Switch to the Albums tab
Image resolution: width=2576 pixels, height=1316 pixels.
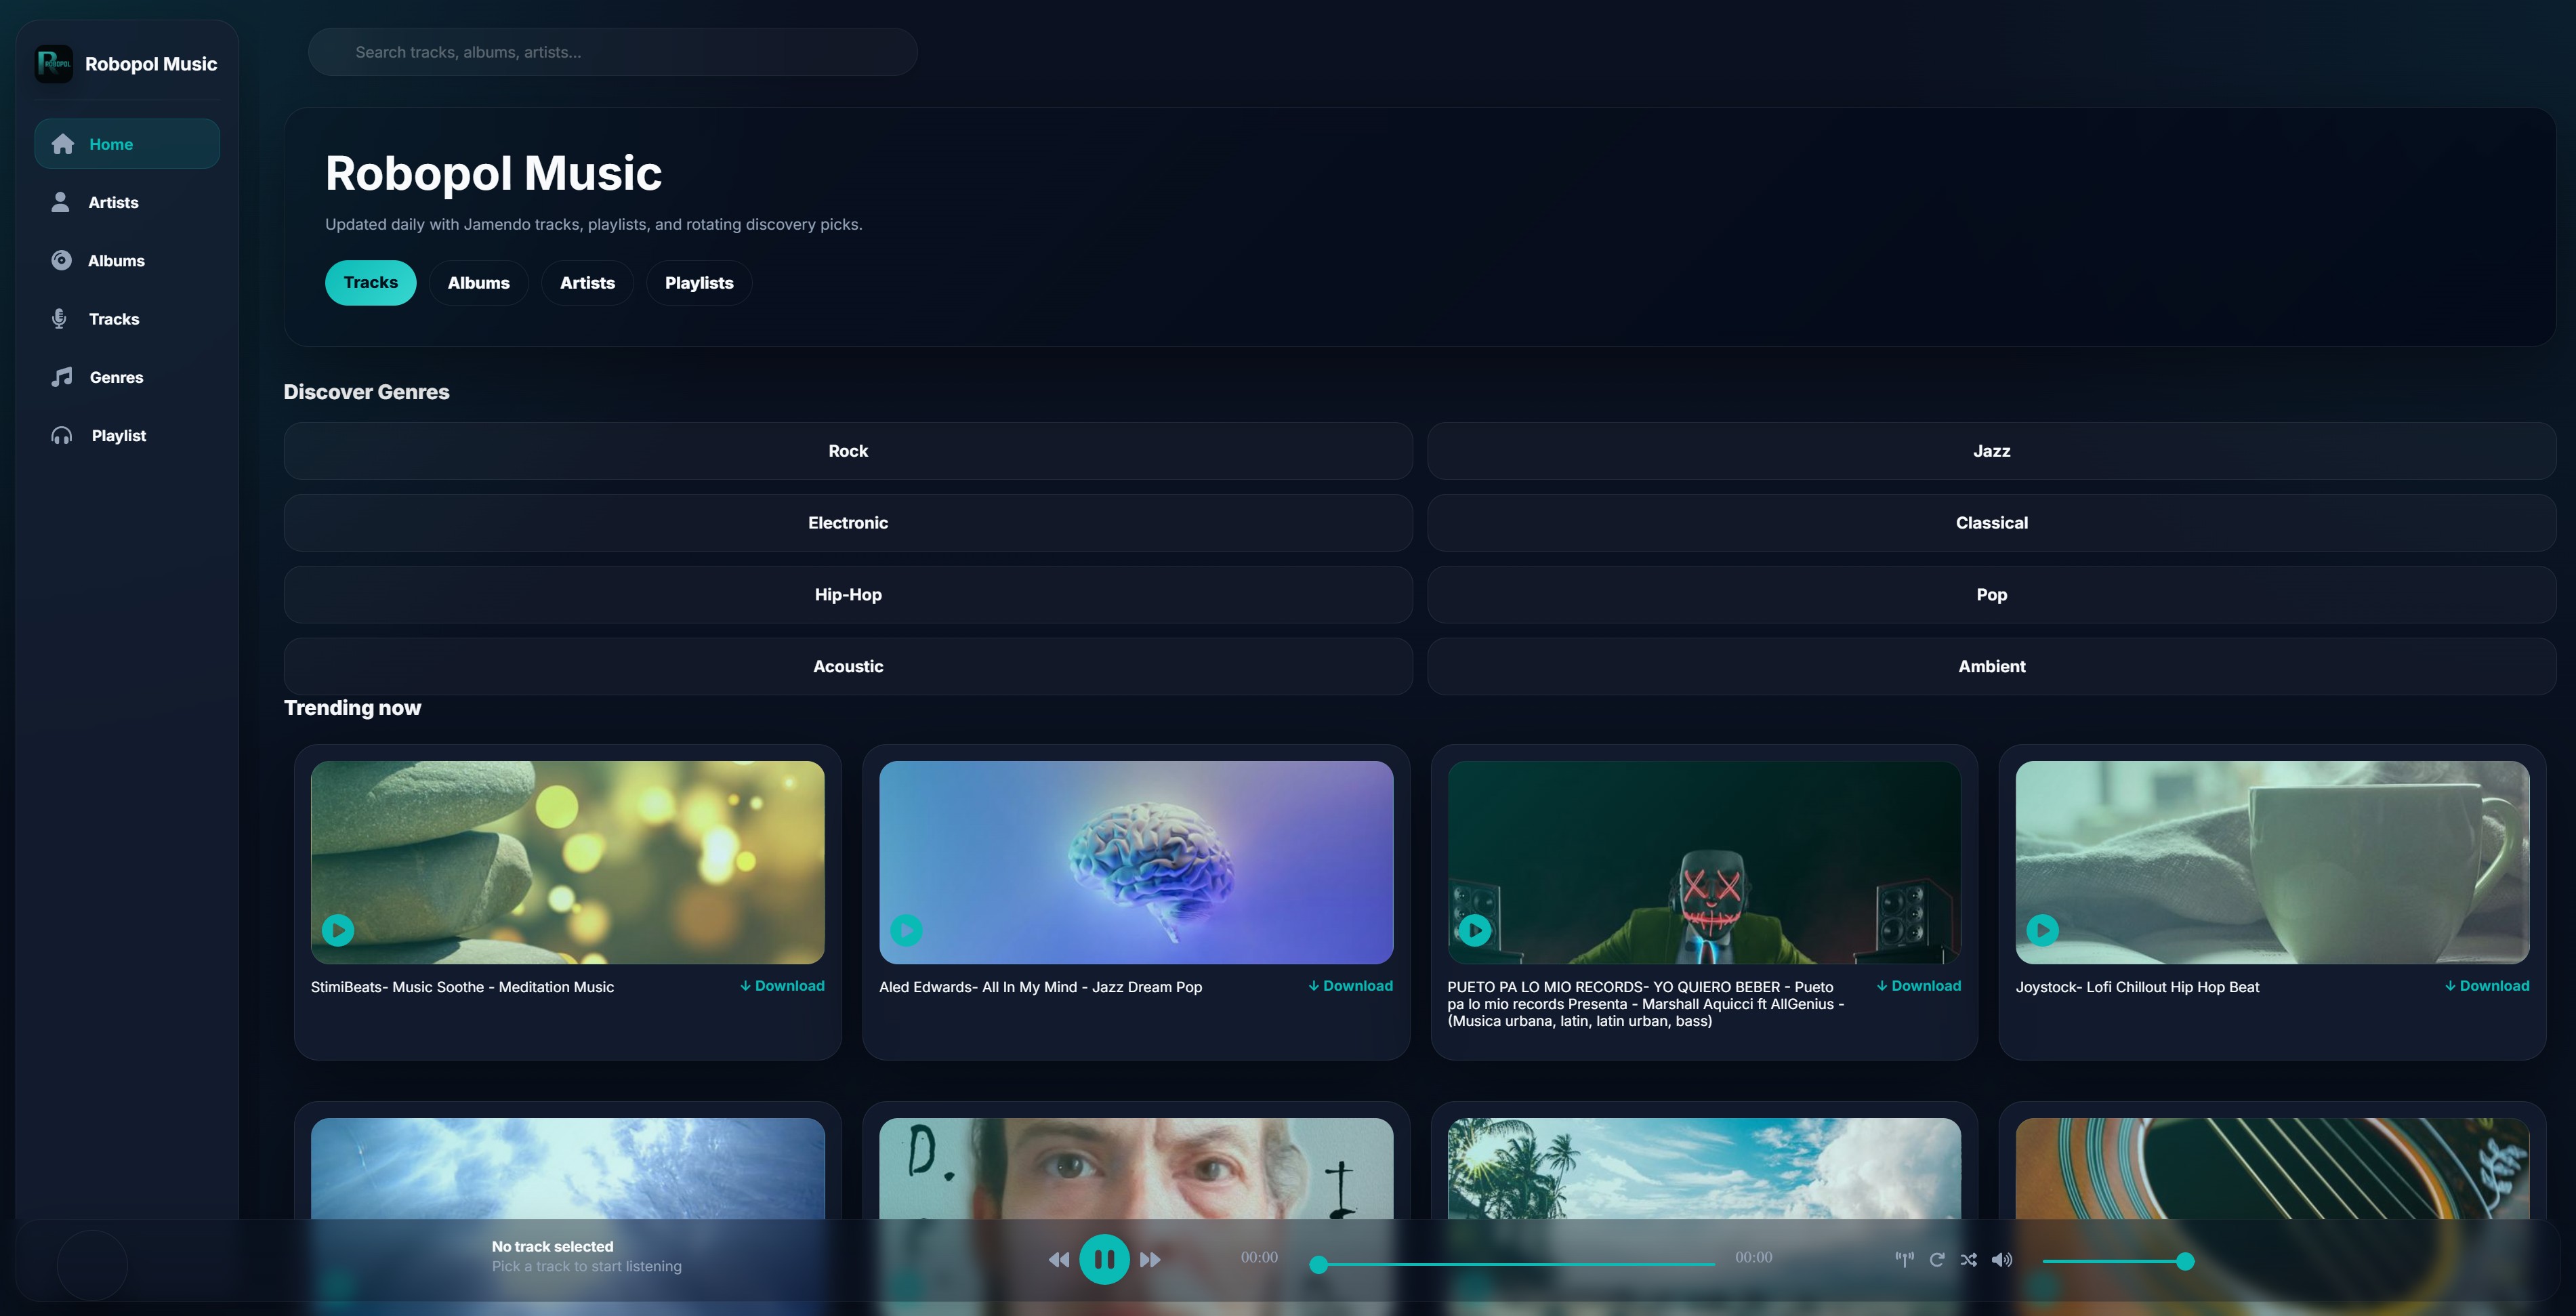click(478, 282)
